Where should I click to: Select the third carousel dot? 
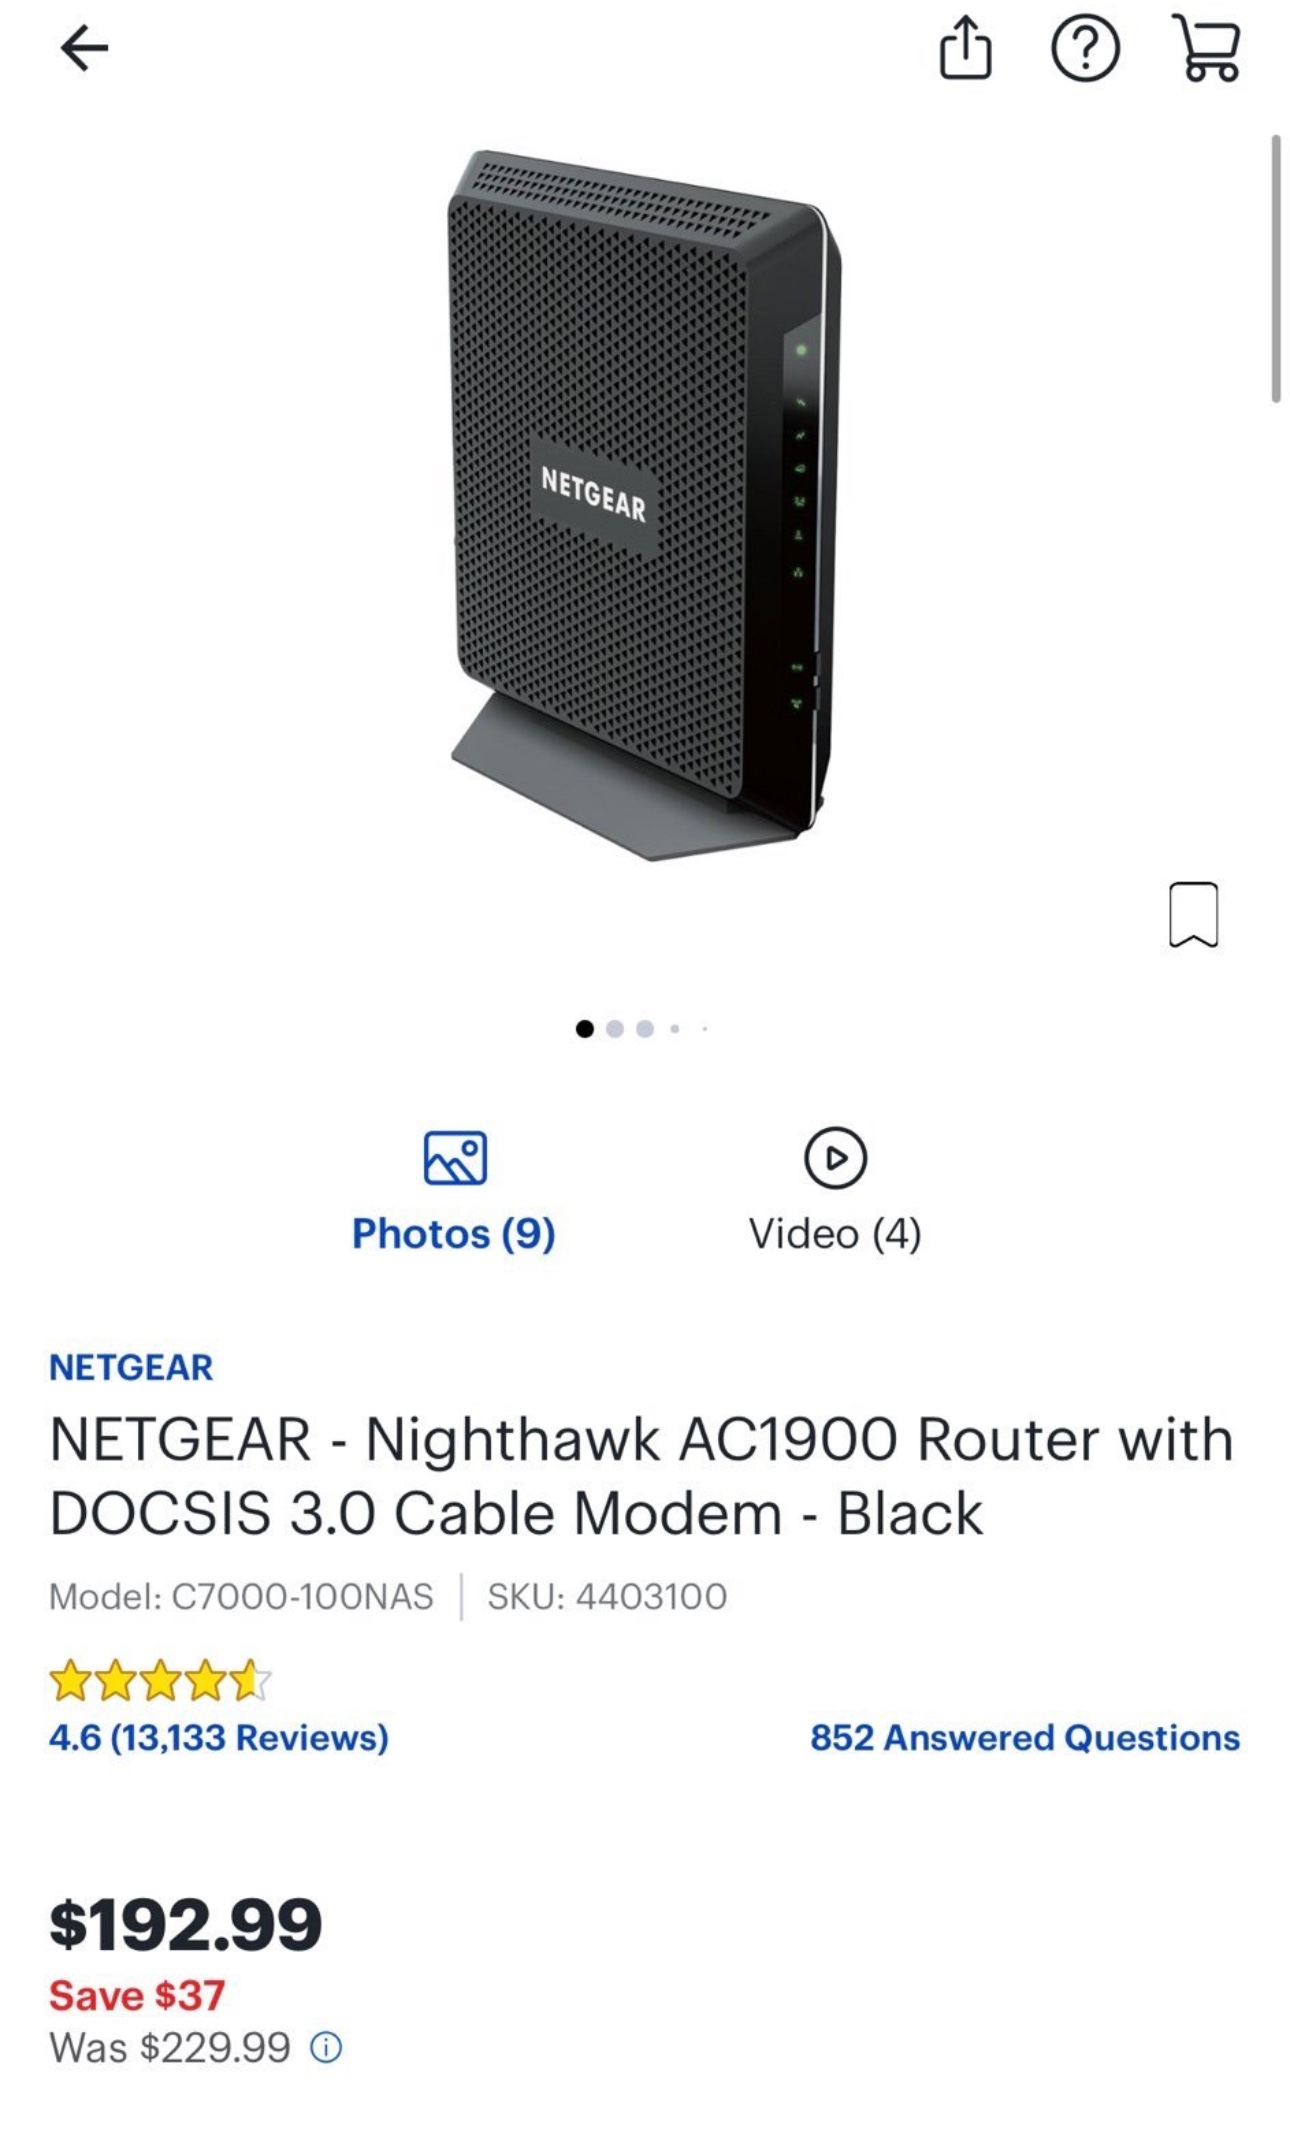(644, 1029)
